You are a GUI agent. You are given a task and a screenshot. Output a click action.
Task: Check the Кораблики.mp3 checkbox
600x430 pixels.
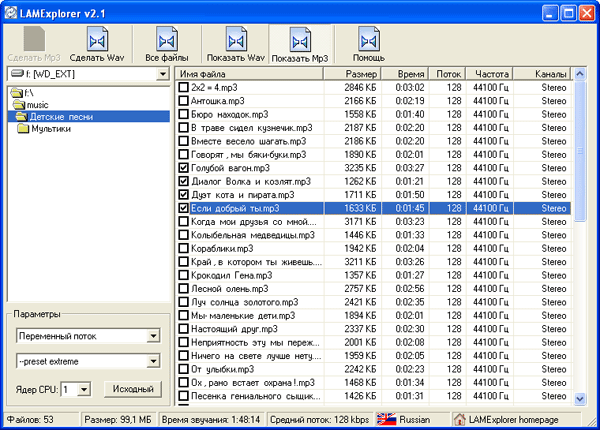(184, 248)
